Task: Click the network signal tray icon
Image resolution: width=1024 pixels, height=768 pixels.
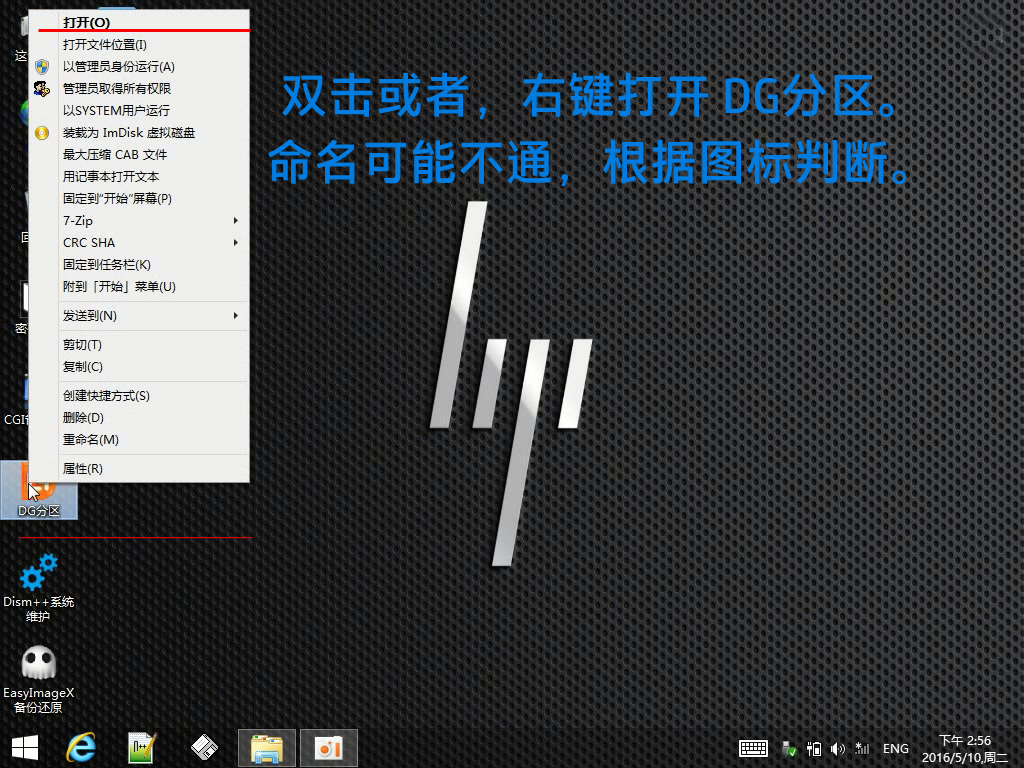Action: (862, 748)
